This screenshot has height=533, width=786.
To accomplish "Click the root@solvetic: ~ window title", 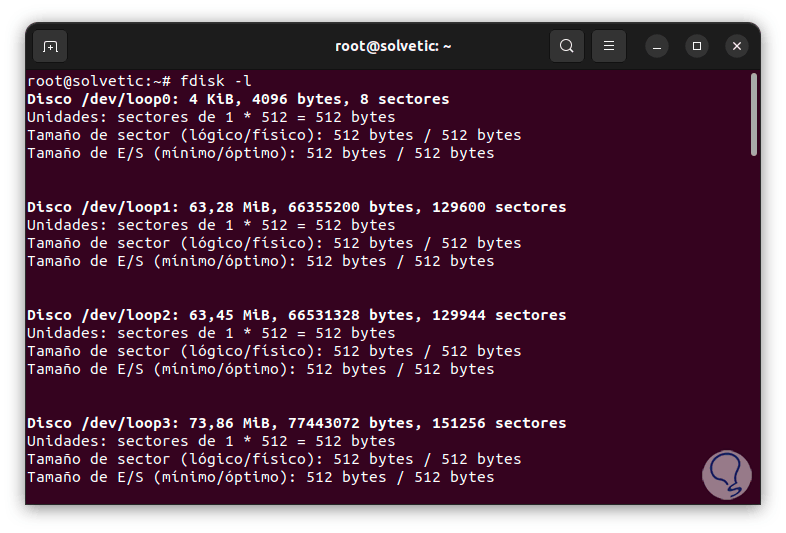I will 393,46.
